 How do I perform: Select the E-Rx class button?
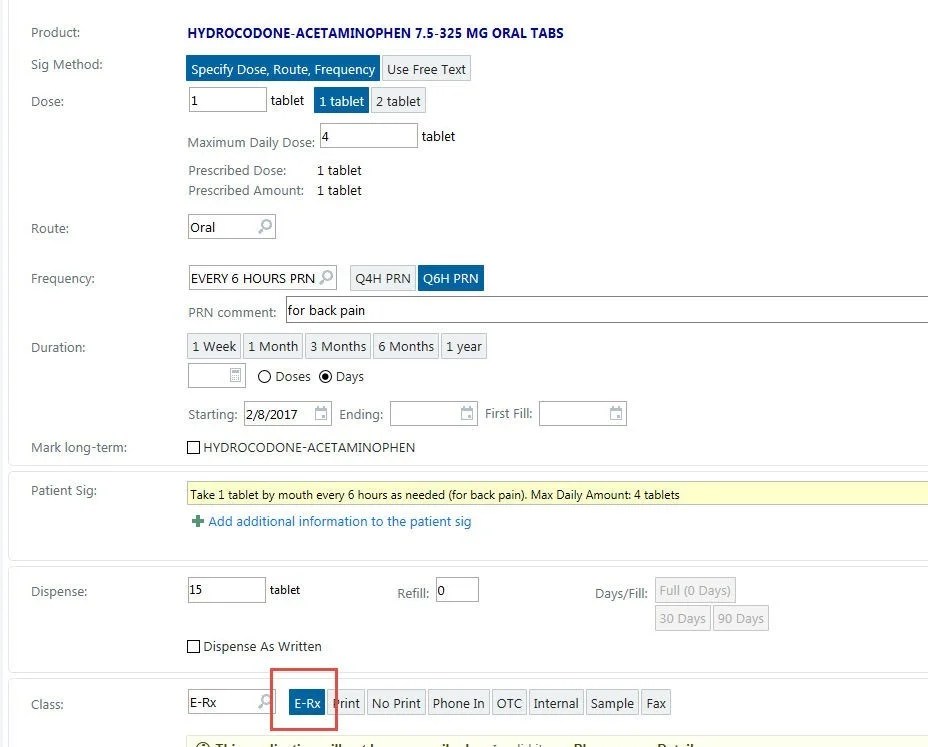(307, 703)
